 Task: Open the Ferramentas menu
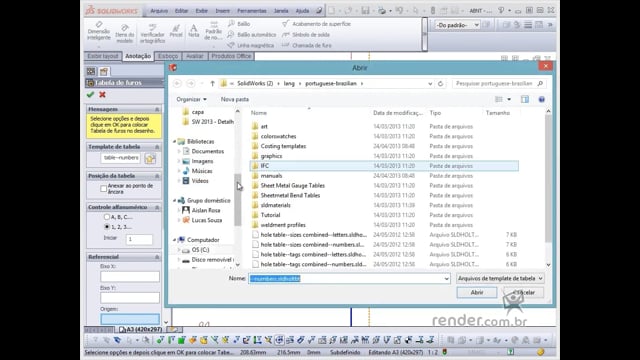(251, 11)
